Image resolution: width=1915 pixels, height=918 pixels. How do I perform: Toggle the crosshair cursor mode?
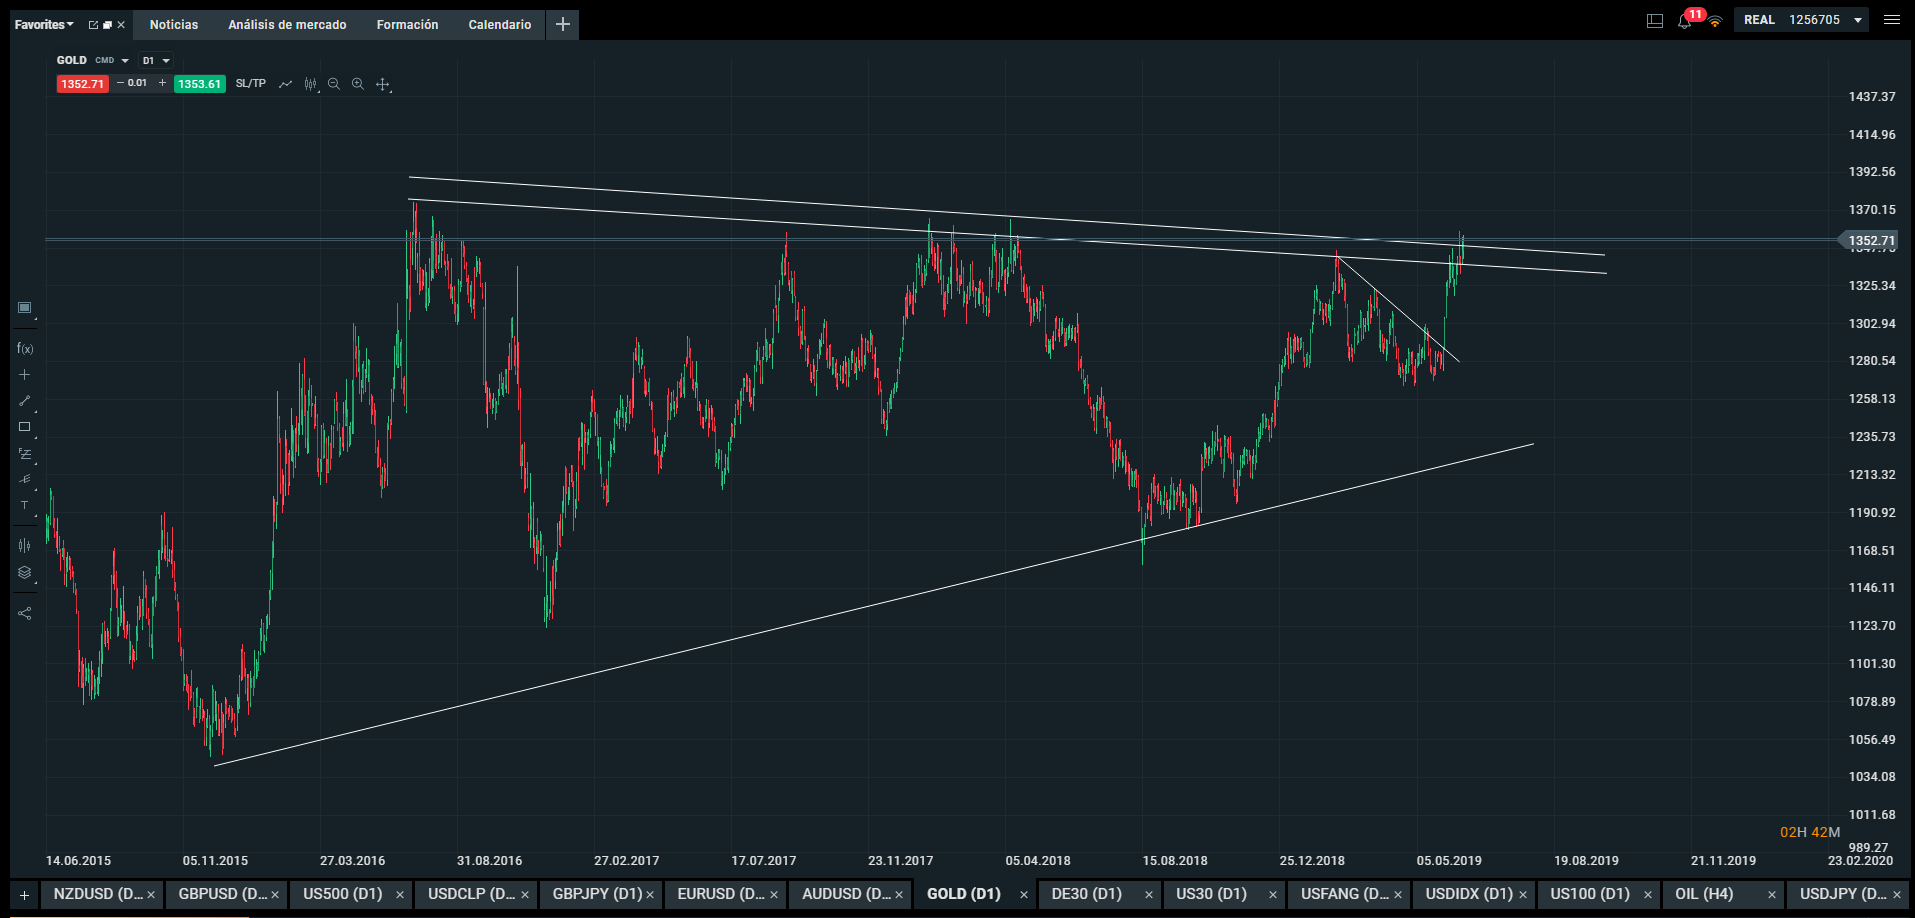point(382,85)
